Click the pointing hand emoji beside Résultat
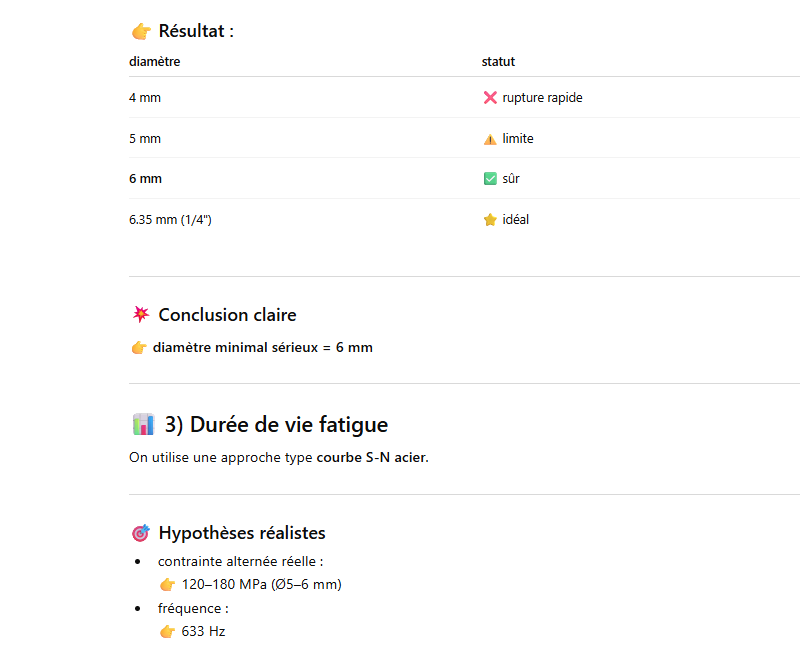The image size is (800, 658). 140,31
